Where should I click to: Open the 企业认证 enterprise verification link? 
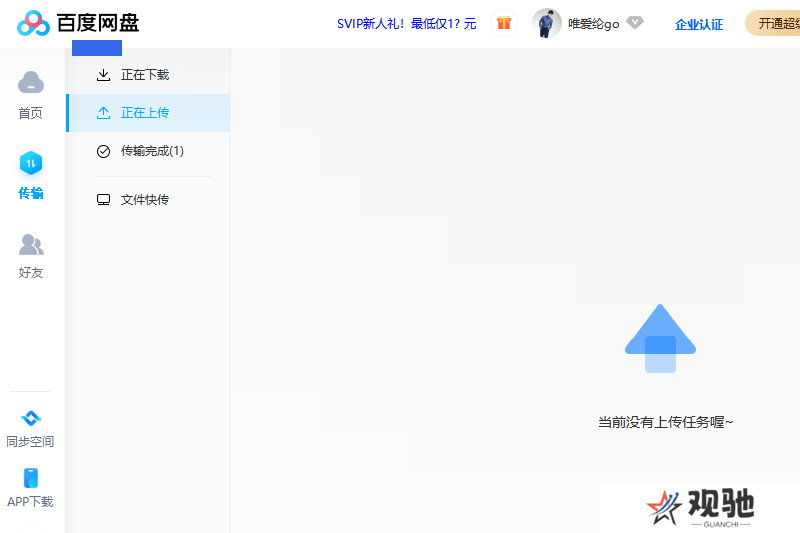click(699, 24)
